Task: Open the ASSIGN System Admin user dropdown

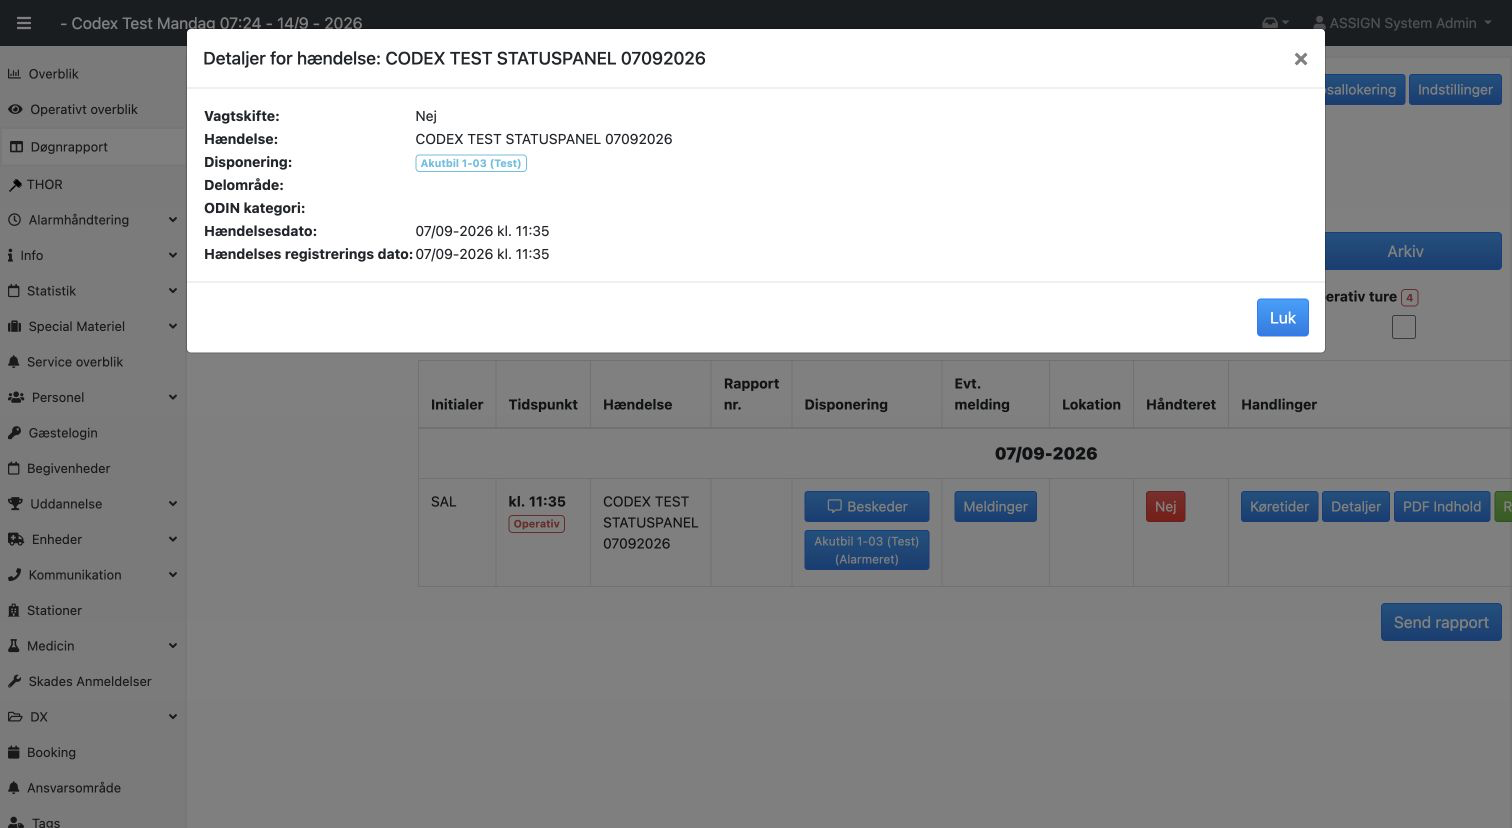Action: pos(1402,23)
